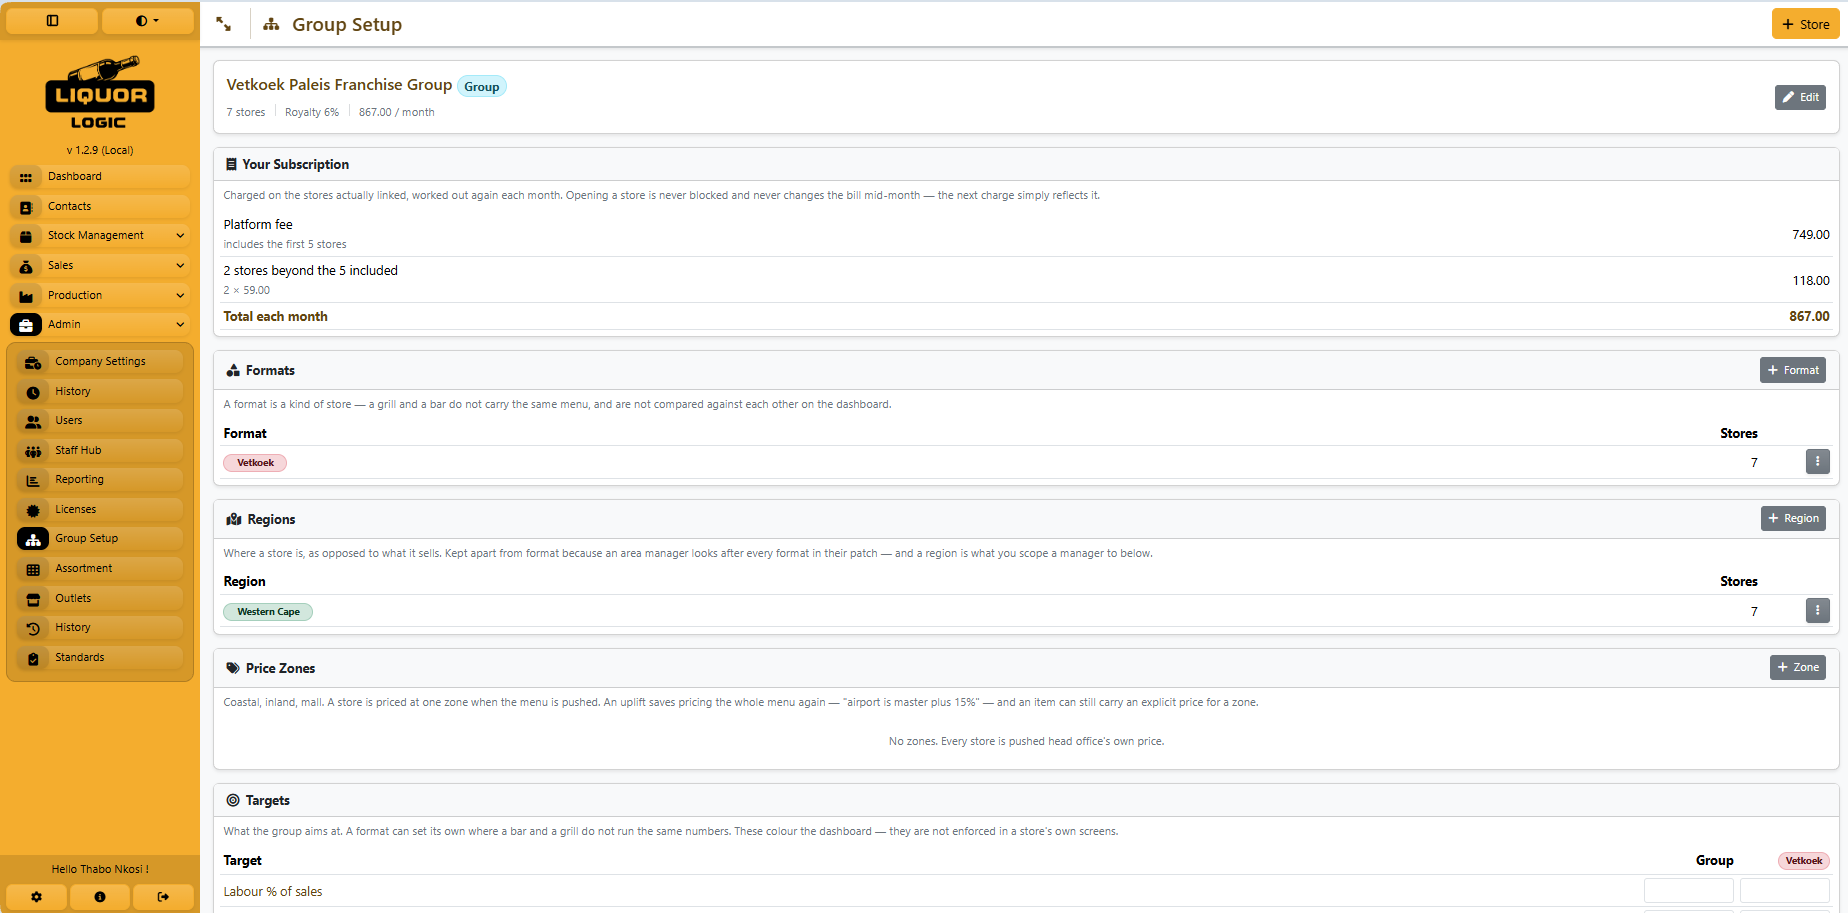Click the Group badge beside the title
This screenshot has width=1848, height=913.
[482, 87]
